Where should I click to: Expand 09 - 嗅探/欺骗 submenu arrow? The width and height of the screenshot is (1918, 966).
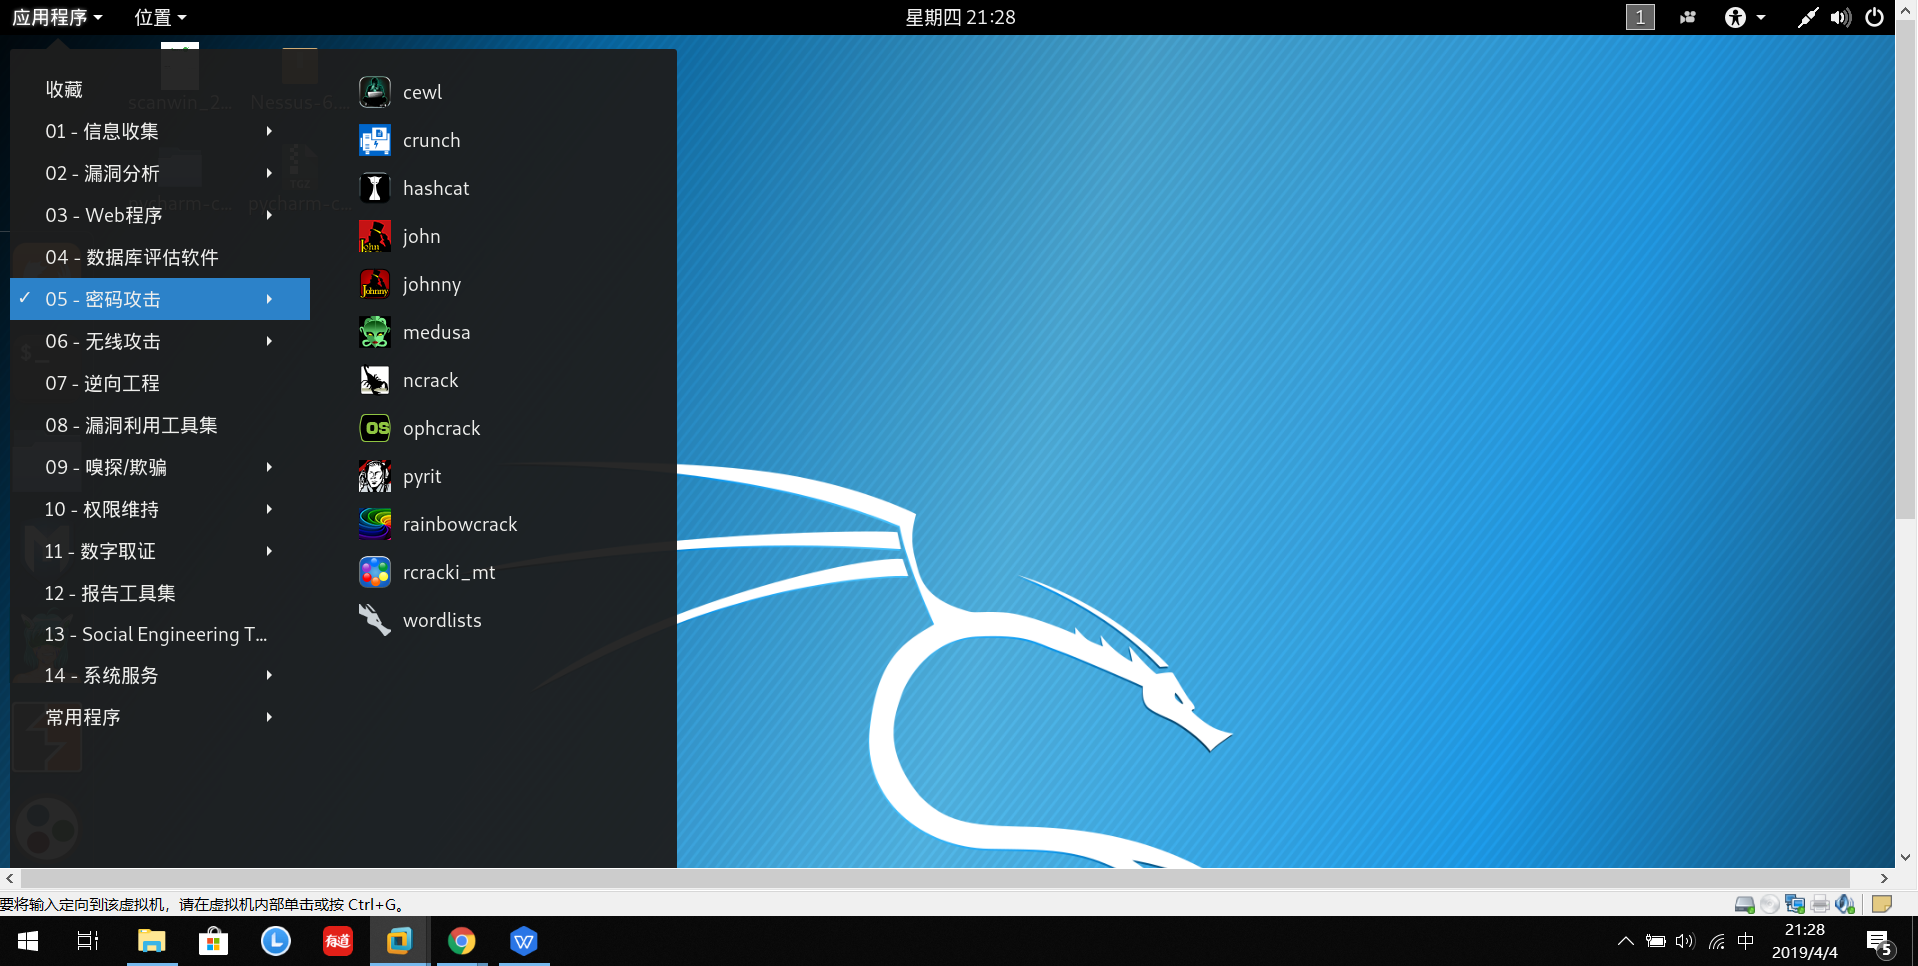pyautogui.click(x=269, y=467)
